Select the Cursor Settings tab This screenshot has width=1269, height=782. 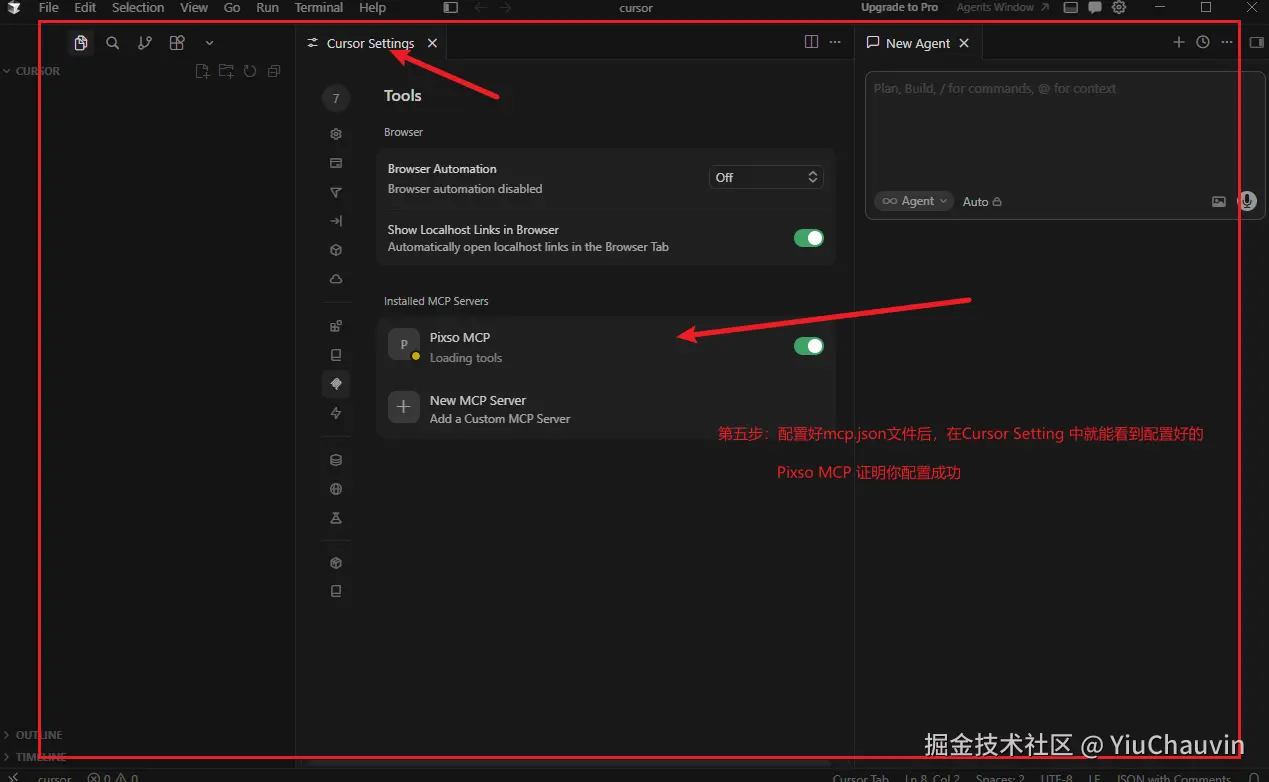pos(370,43)
